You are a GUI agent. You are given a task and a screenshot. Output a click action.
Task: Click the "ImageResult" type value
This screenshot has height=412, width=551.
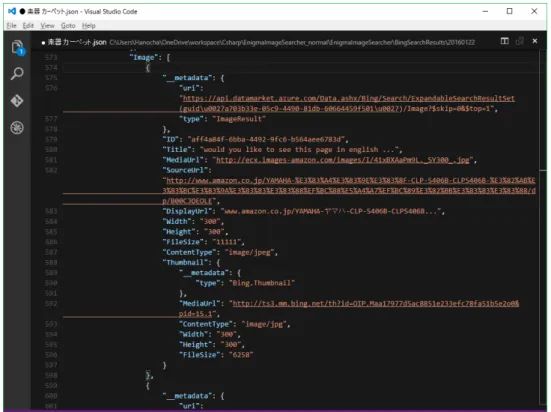(239, 119)
